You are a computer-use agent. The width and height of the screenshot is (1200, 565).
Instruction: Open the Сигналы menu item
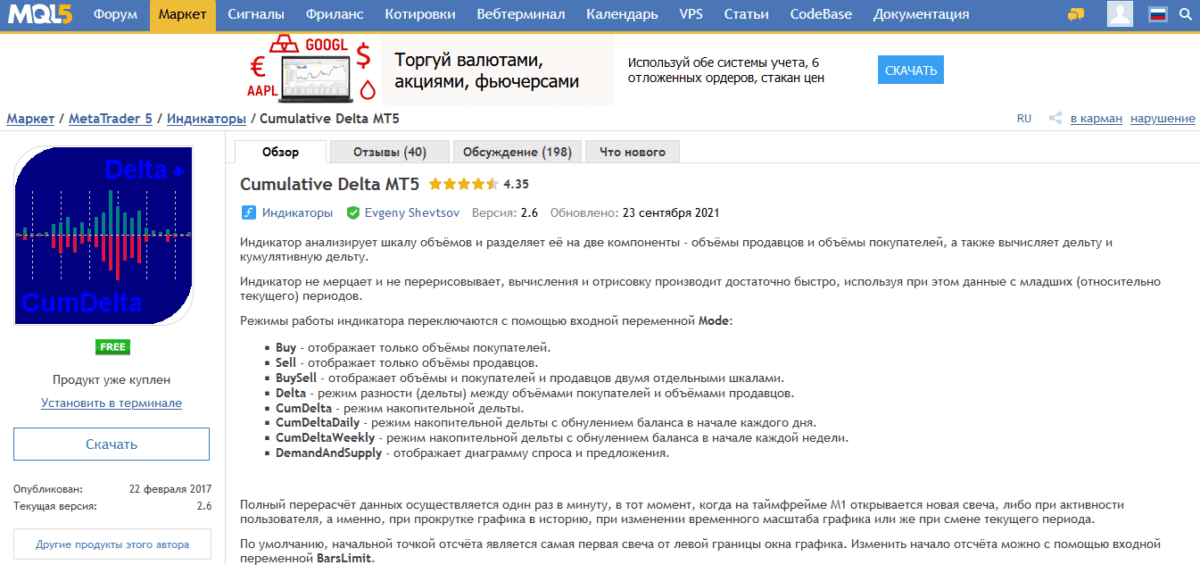point(255,15)
